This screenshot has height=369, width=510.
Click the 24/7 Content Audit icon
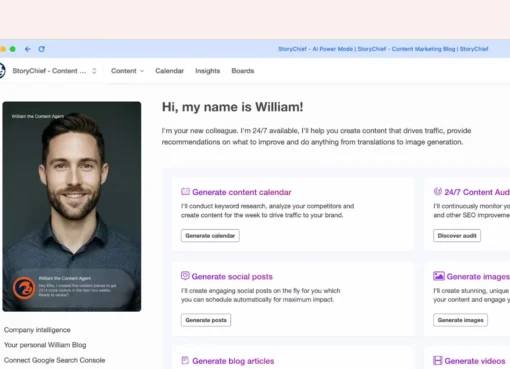[x=438, y=191]
